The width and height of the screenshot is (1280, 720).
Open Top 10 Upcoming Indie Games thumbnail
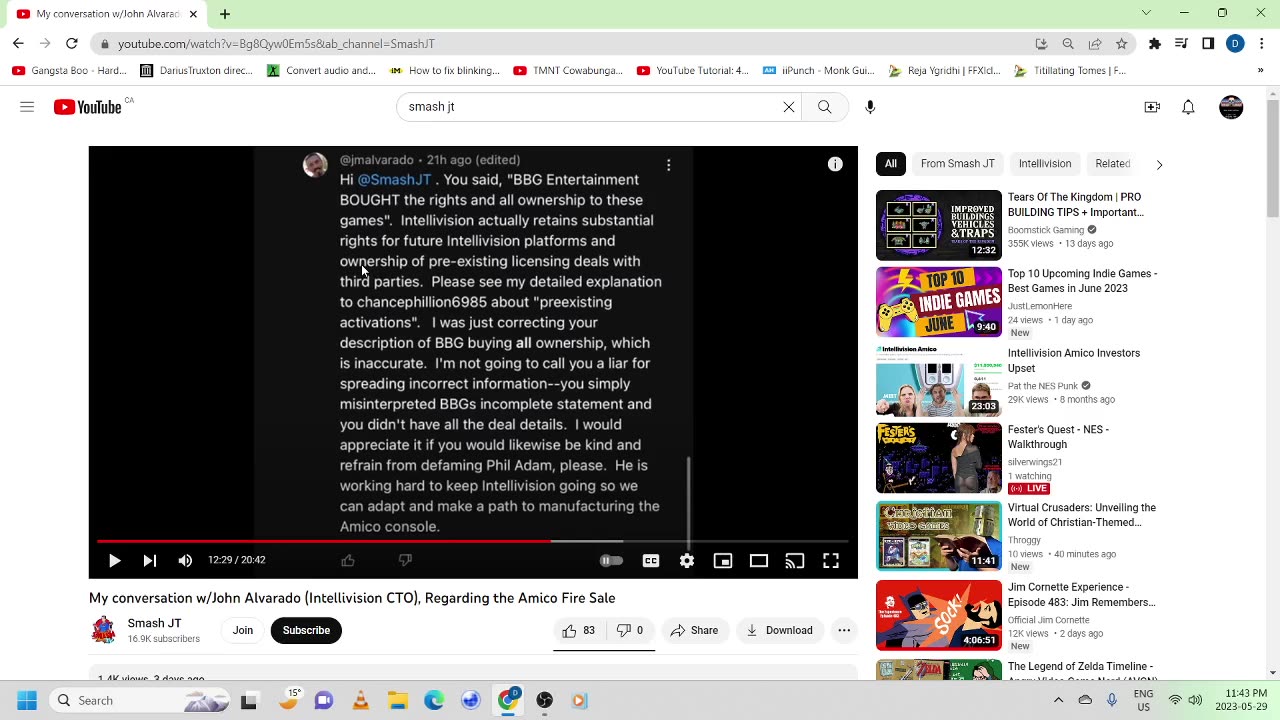939,301
